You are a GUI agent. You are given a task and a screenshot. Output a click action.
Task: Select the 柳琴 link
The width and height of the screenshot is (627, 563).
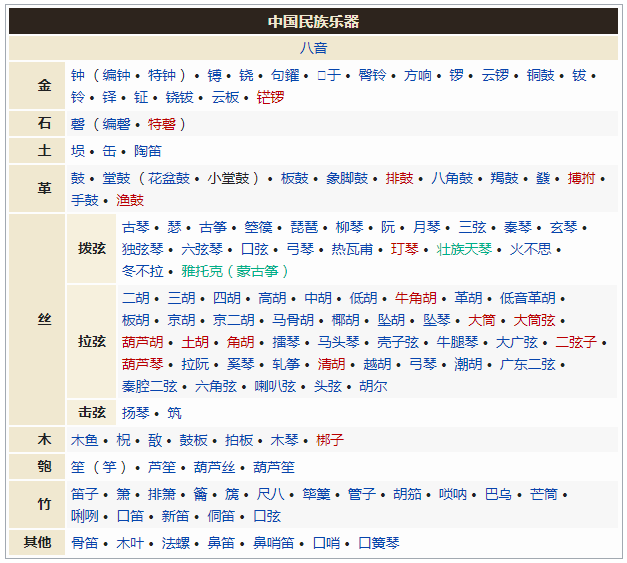point(349,227)
